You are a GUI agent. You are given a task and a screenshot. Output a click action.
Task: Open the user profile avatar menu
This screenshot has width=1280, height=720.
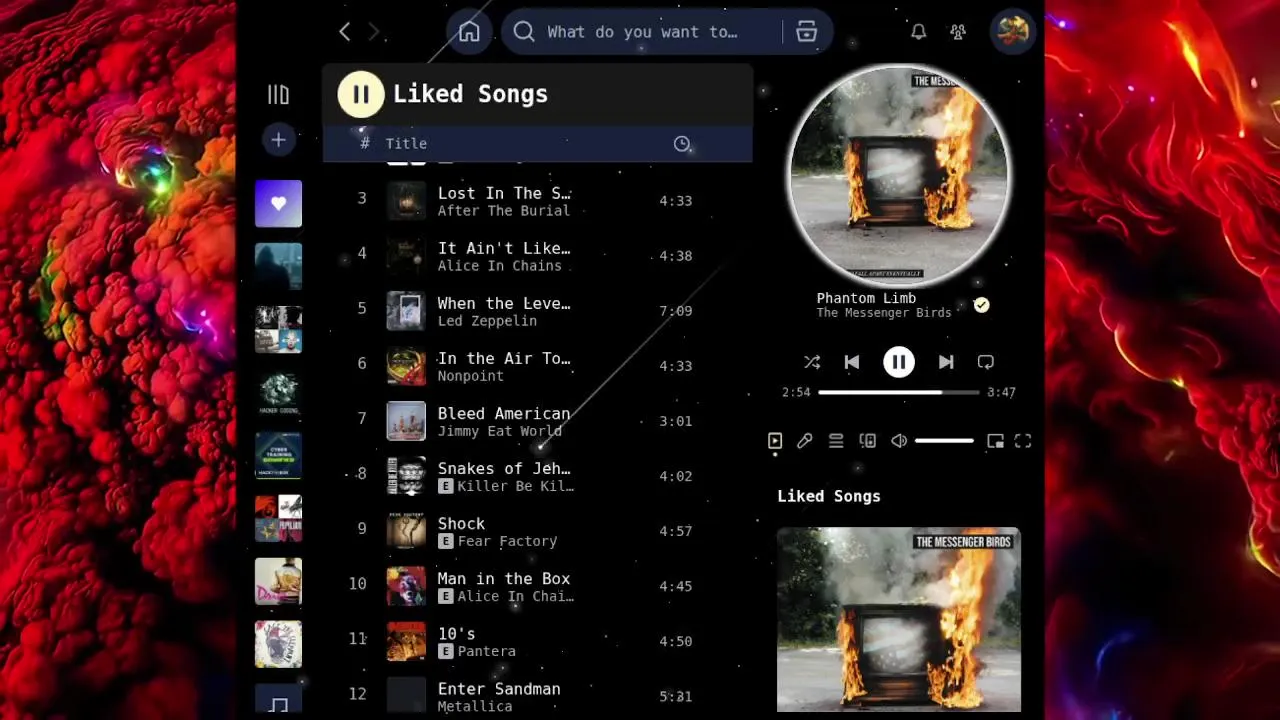(x=1012, y=31)
